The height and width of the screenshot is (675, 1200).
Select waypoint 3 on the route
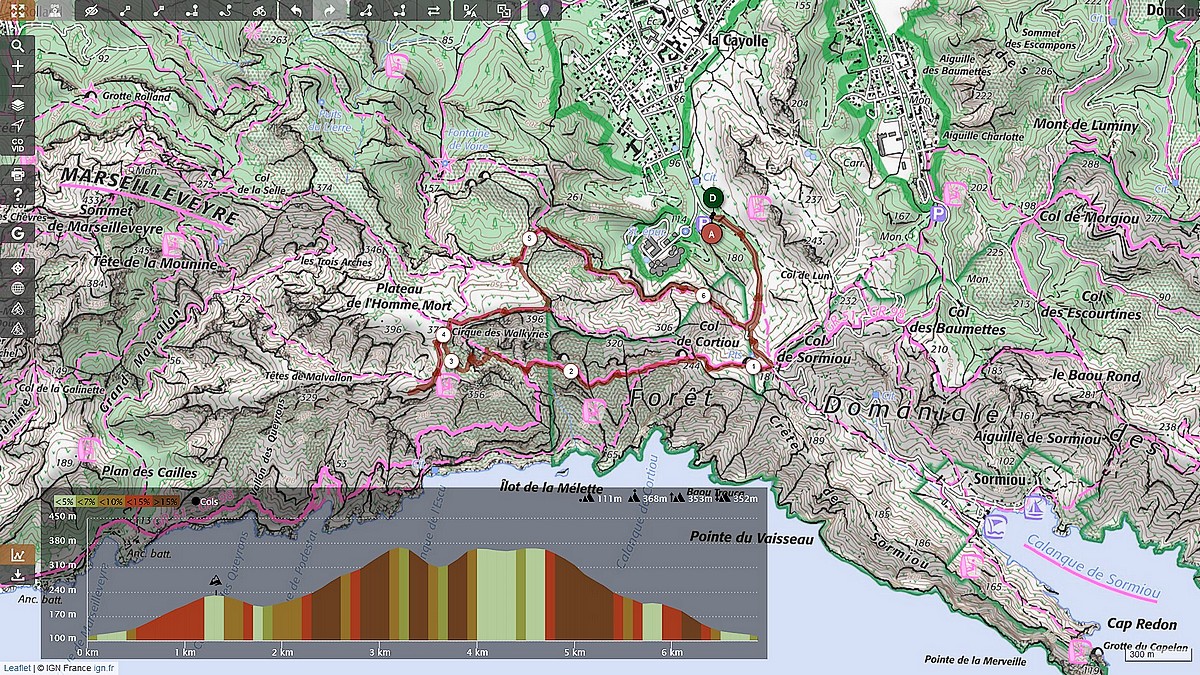coord(452,361)
